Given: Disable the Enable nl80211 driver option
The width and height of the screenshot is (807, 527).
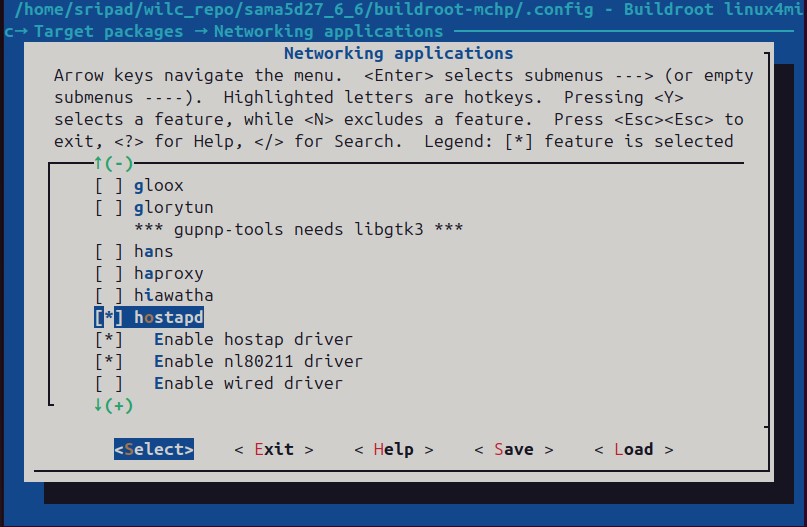Looking at the screenshot, I should tap(108, 362).
